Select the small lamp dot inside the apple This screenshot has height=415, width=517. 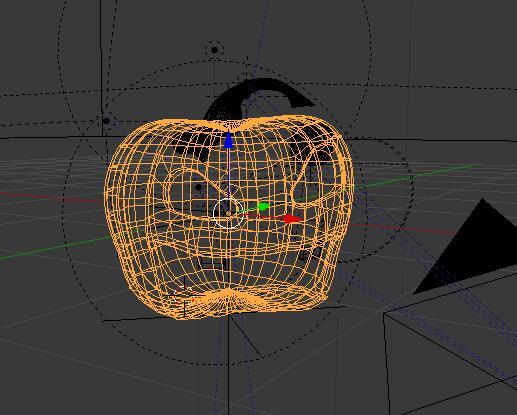(199, 187)
